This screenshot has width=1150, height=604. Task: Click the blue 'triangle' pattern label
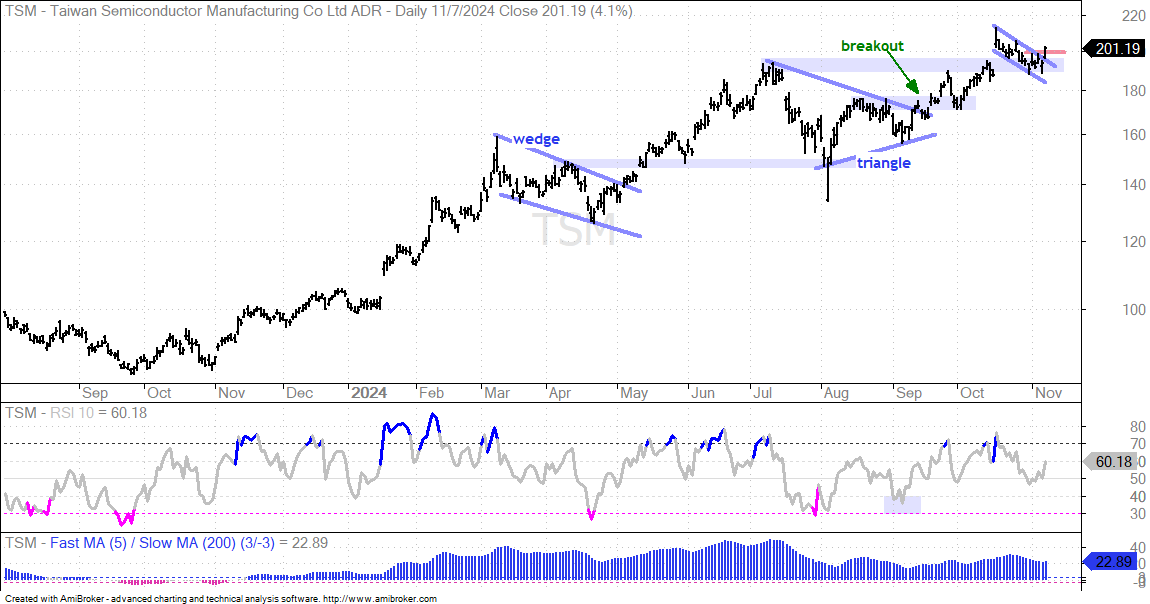click(x=884, y=163)
